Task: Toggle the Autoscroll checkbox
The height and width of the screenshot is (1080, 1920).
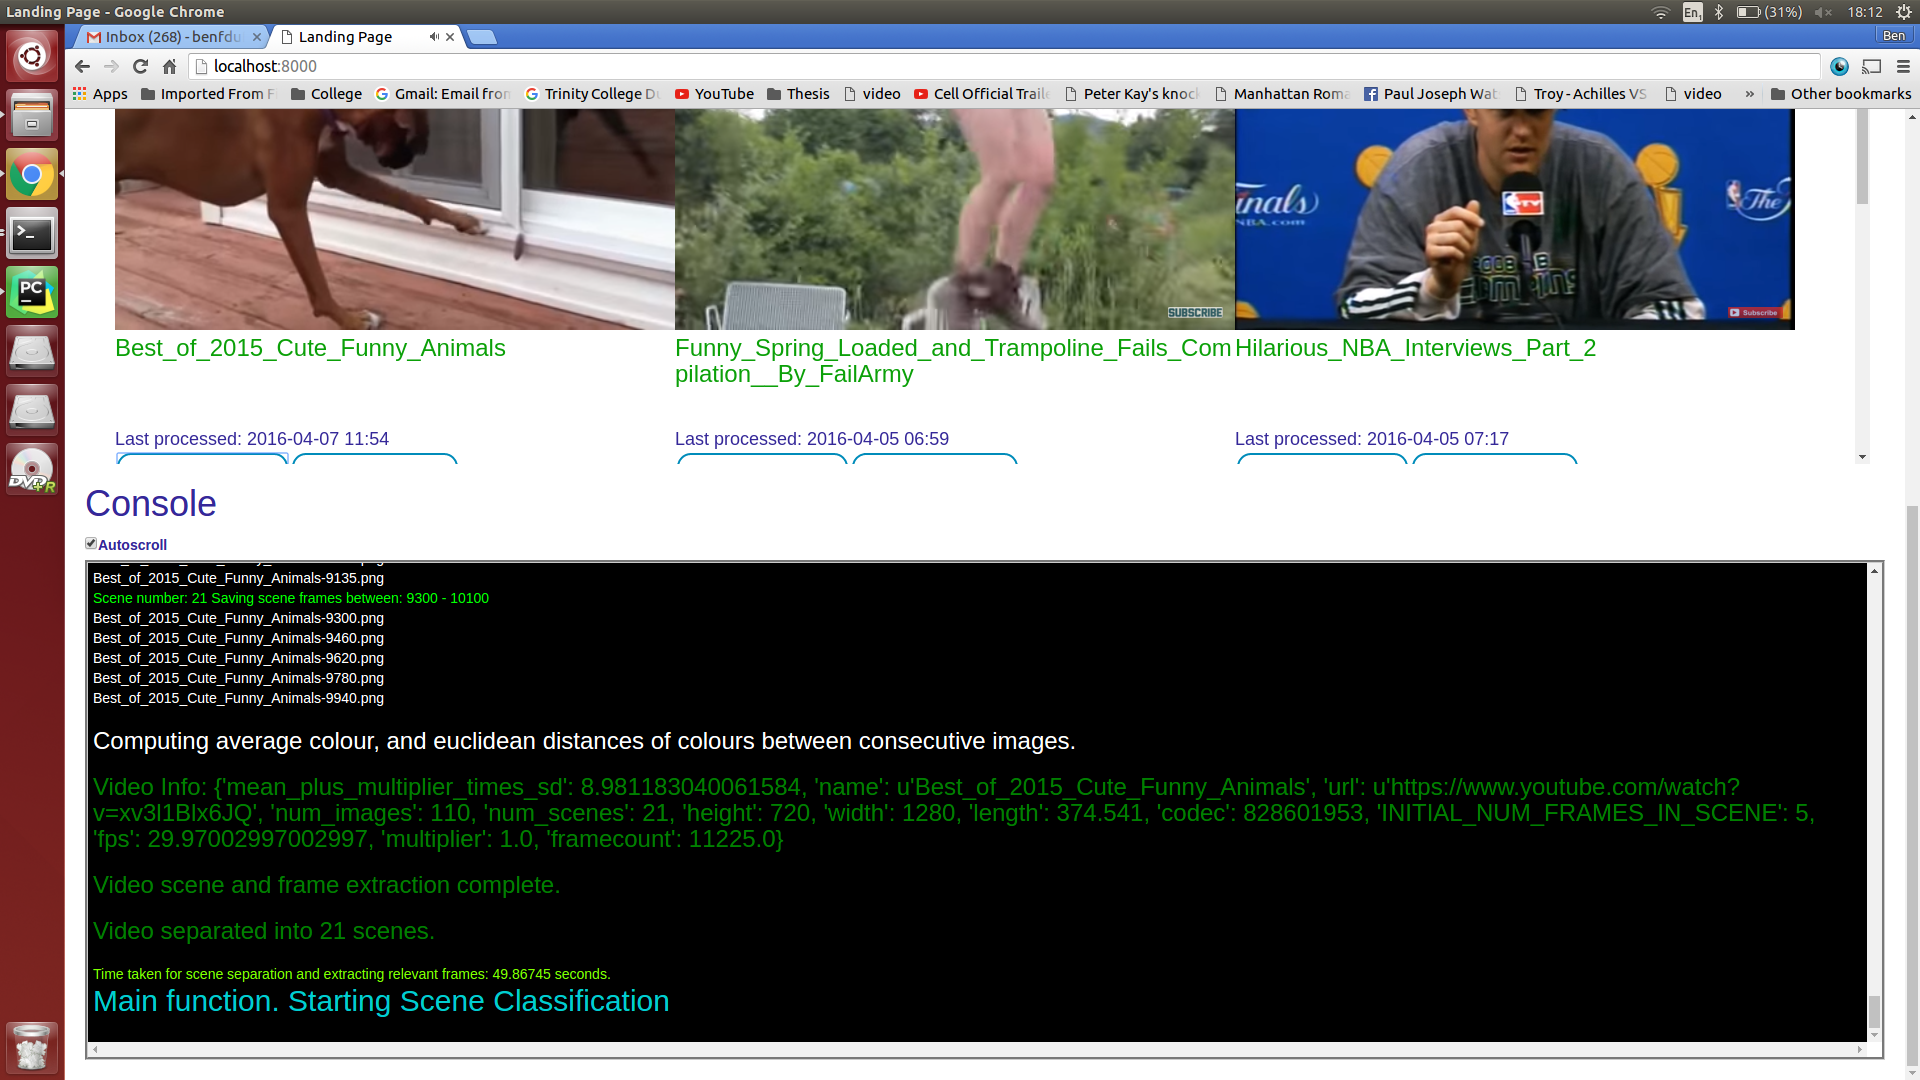Action: [91, 543]
